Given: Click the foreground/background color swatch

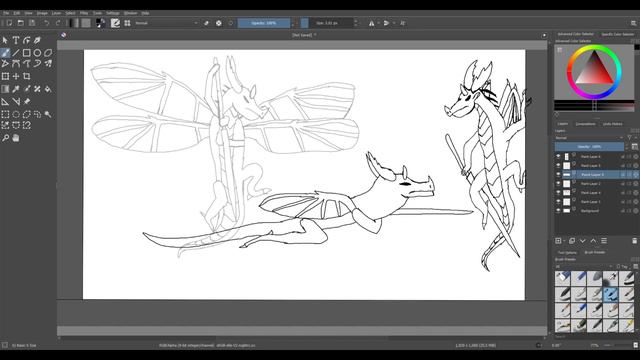Looking at the screenshot, I should [x=100, y=23].
